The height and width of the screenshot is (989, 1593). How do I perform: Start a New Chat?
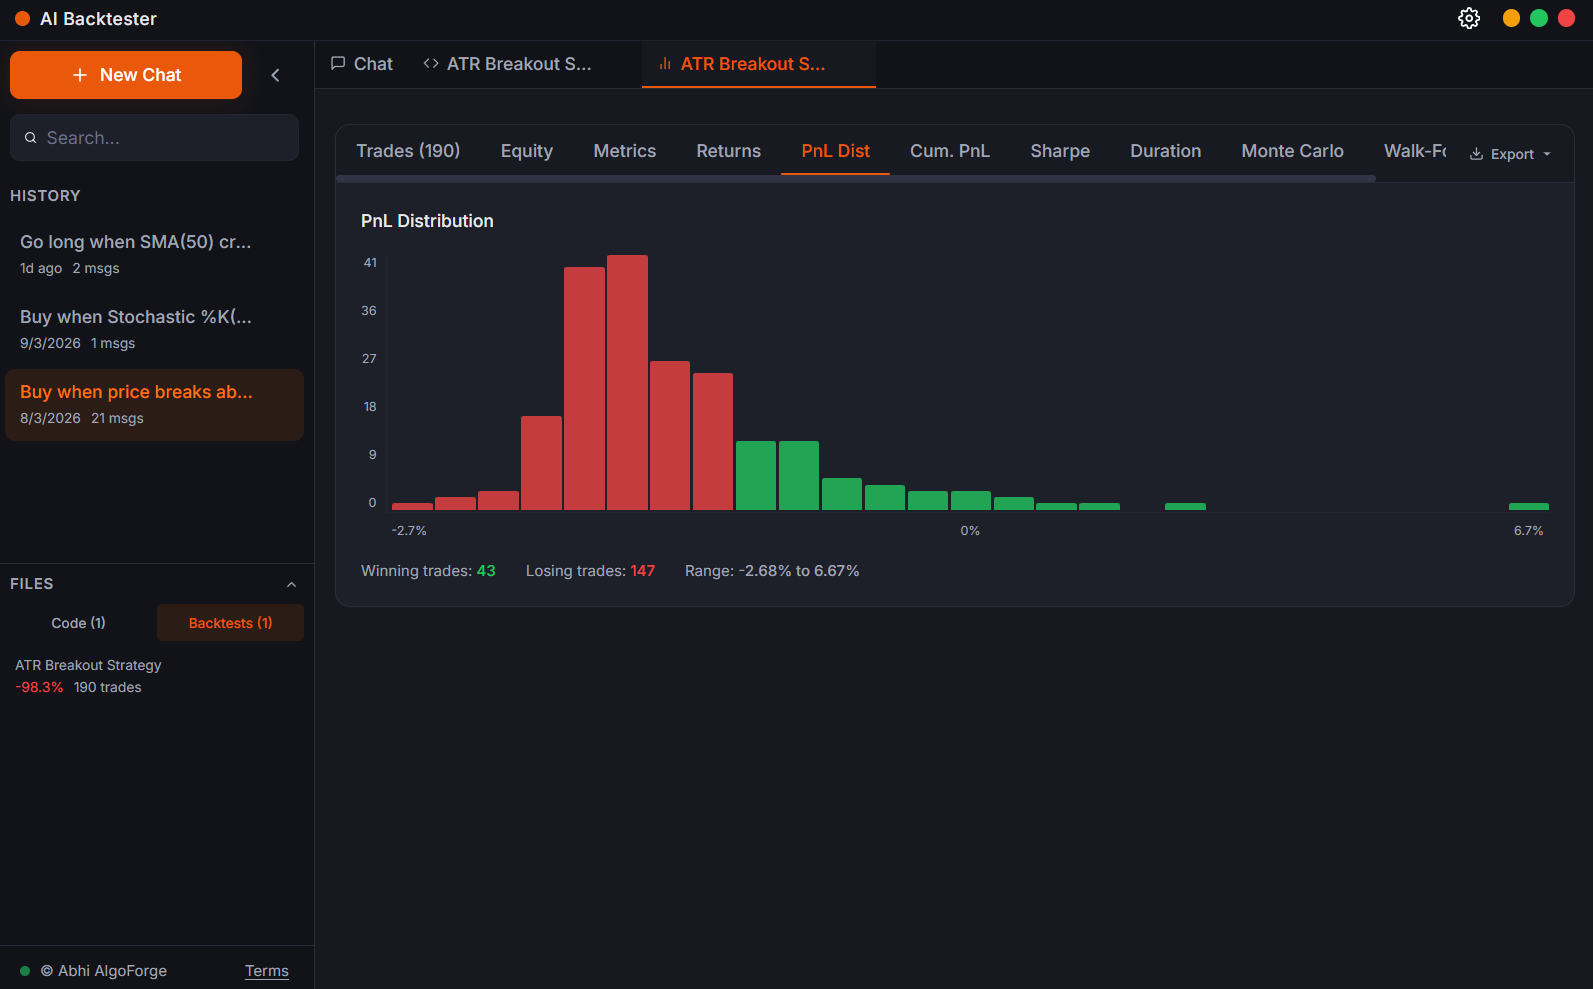click(126, 75)
